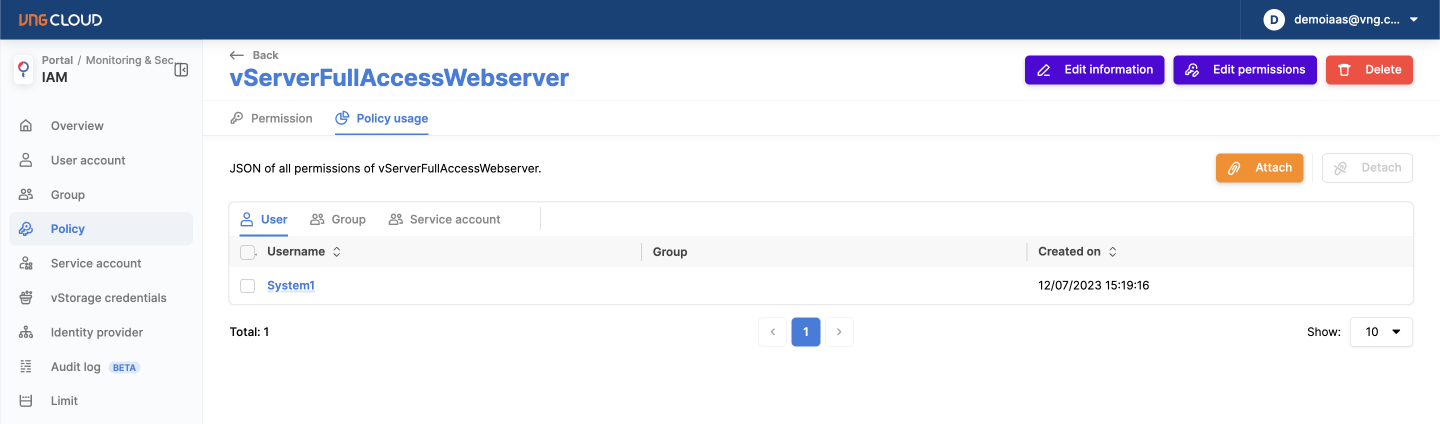This screenshot has width=1440, height=424.
Task: Switch to the Permission tab
Action: (x=272, y=118)
